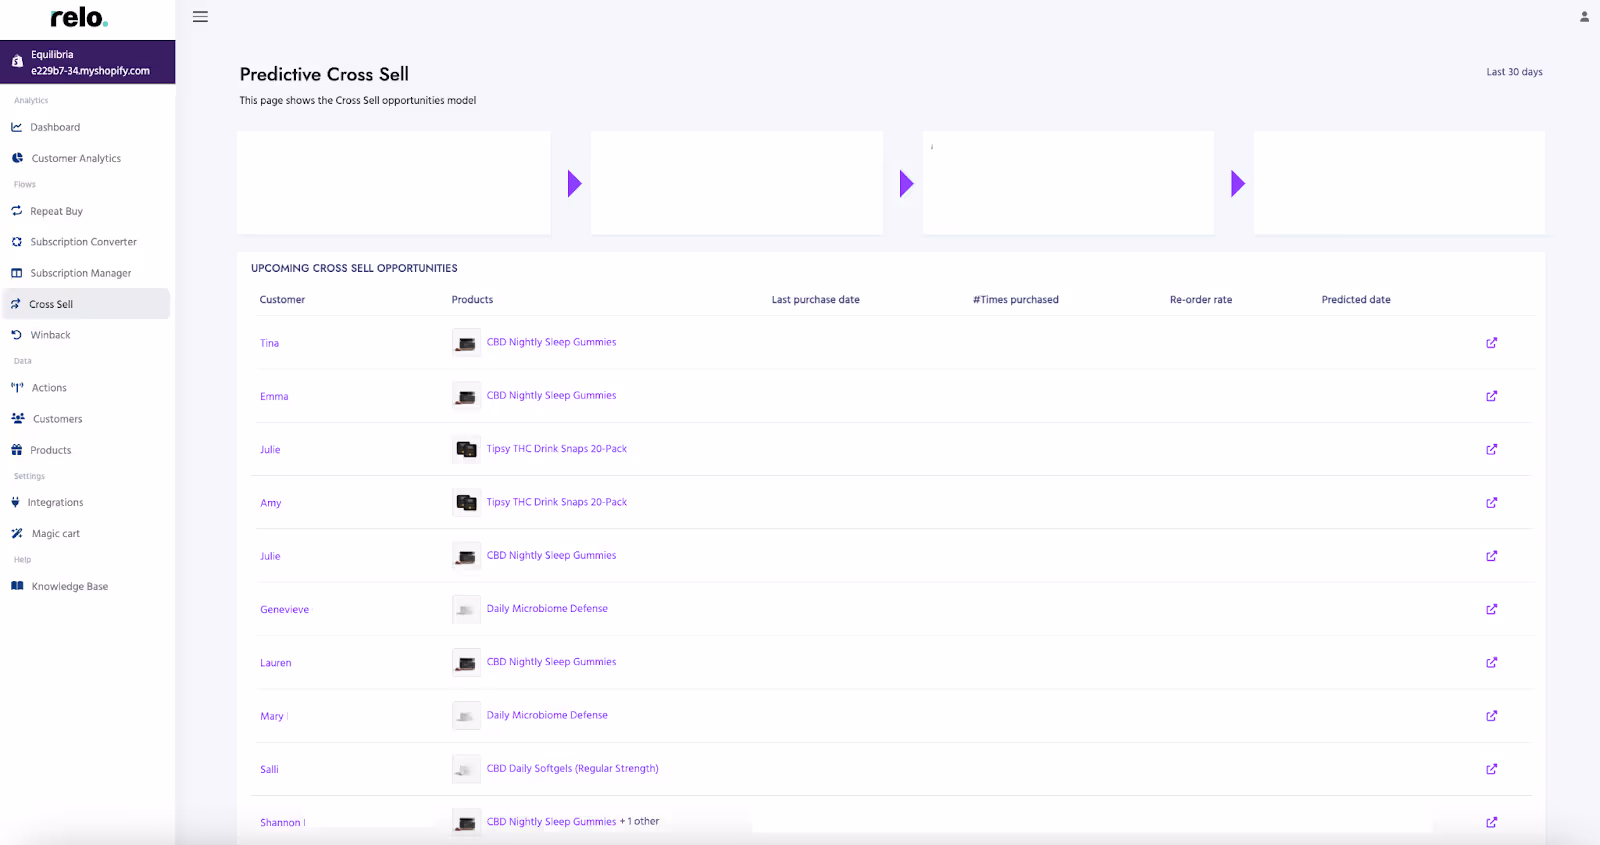Click the user profile icon
The image size is (1600, 845).
1584,17
